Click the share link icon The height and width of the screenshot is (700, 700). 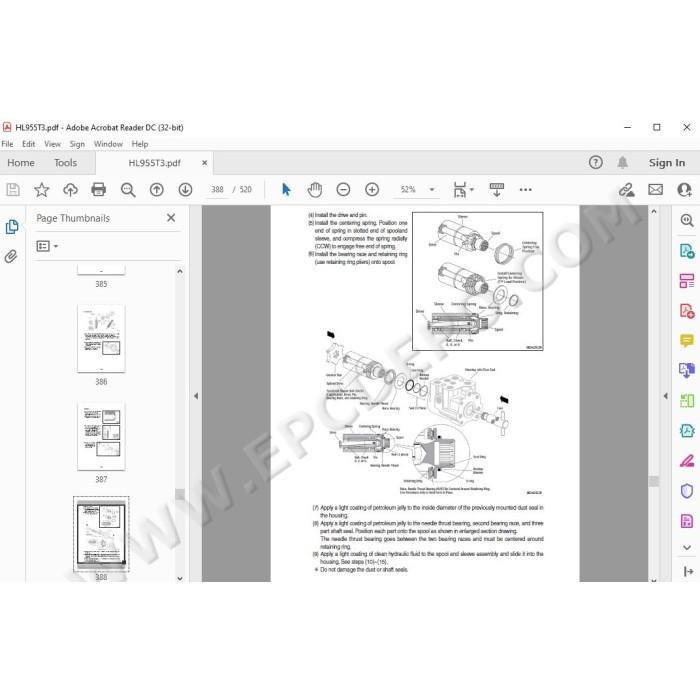[x=626, y=190]
